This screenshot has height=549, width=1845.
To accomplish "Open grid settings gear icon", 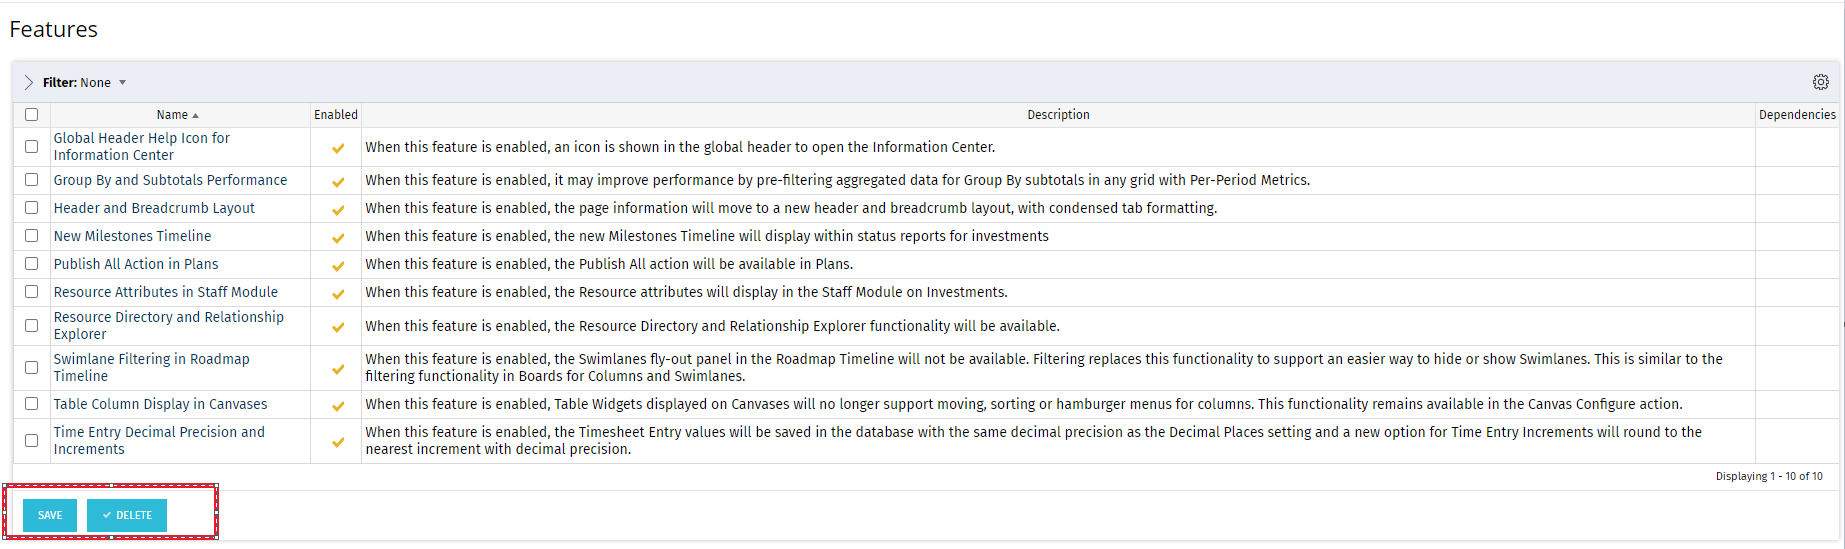I will click(x=1820, y=82).
